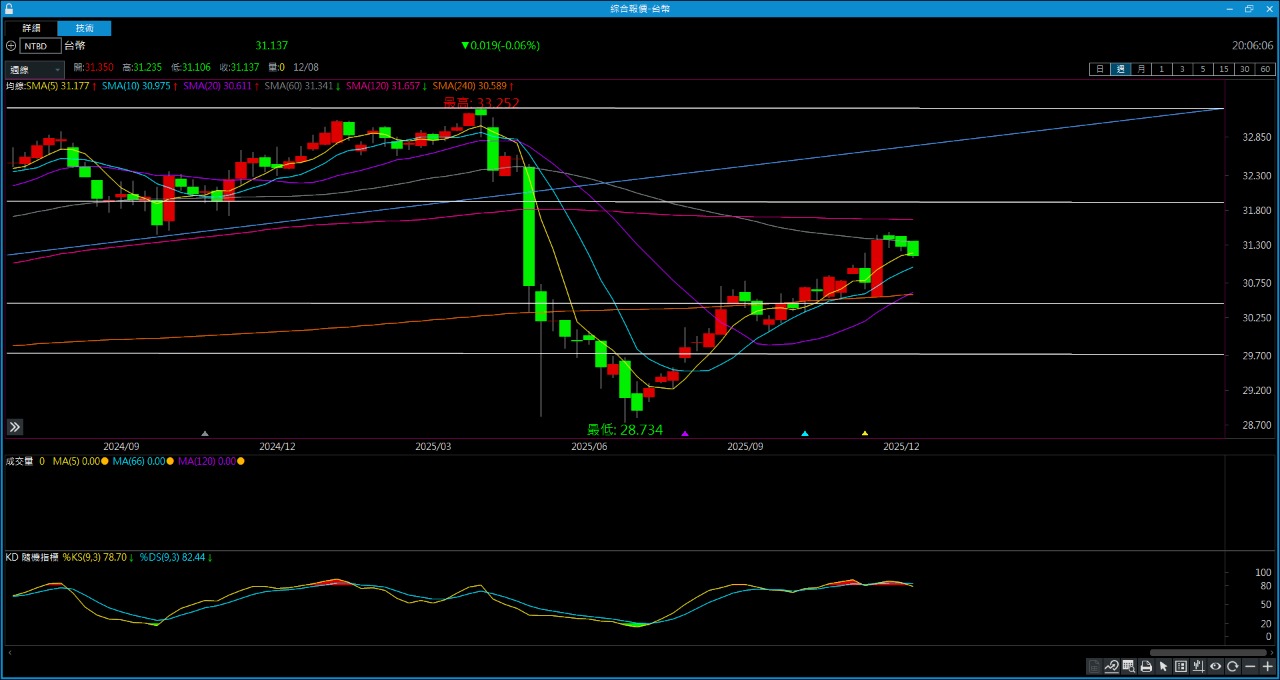Toggle the window lock icon
This screenshot has width=1280, height=680.
[9, 8]
